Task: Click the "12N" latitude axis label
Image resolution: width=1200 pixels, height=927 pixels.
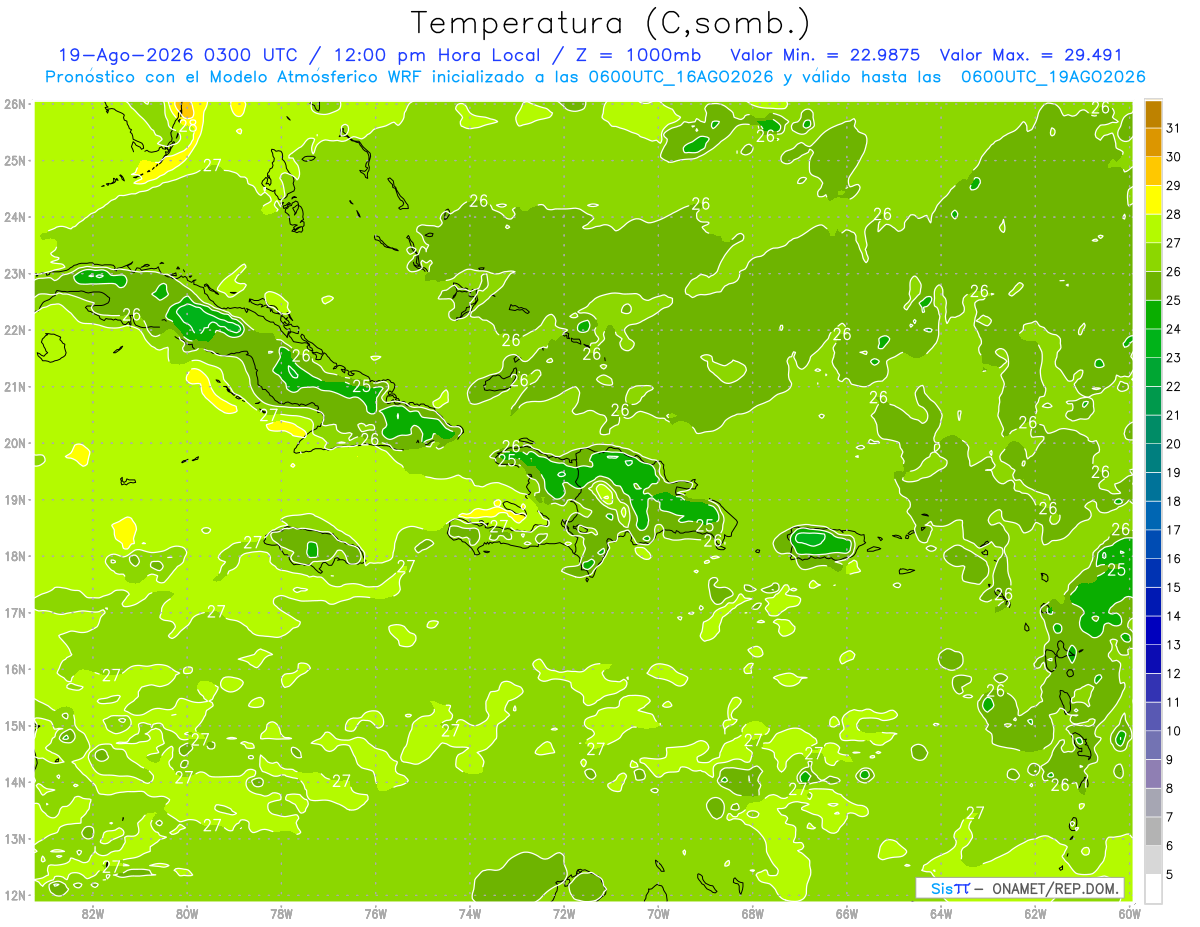Action: pyautogui.click(x=14, y=895)
